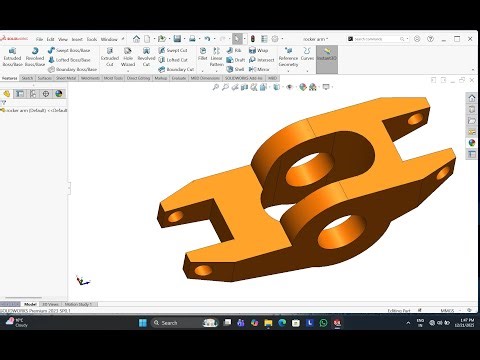Select the Swept Cut tool

click(x=173, y=50)
